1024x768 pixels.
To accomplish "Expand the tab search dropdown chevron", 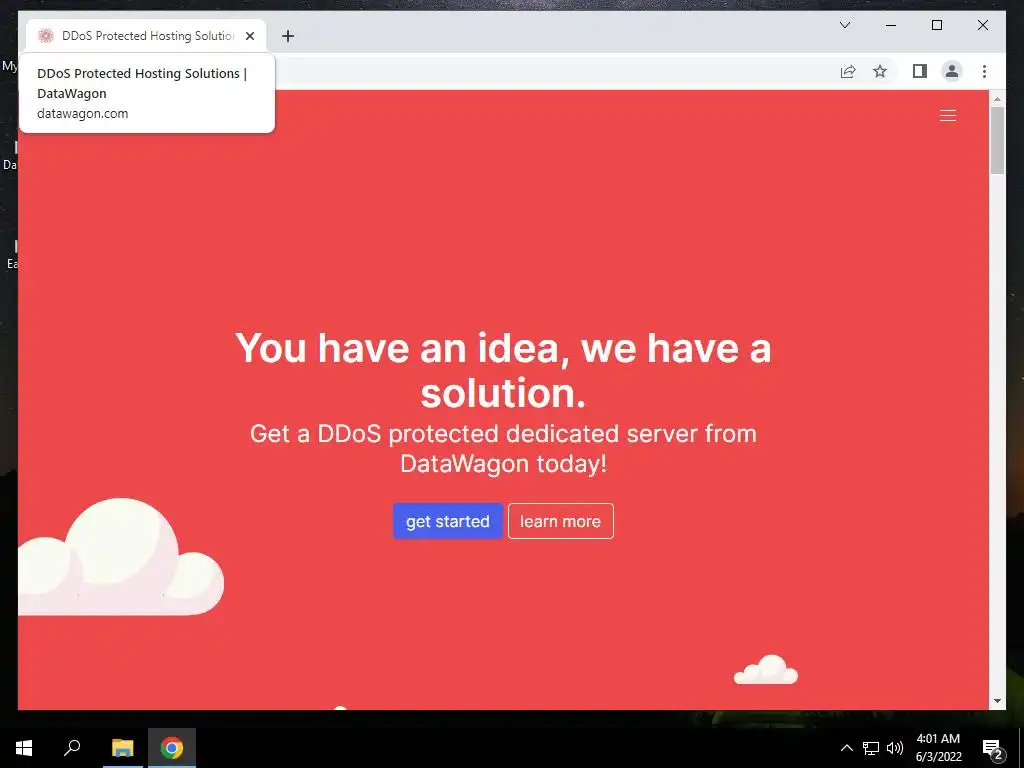I will [844, 25].
